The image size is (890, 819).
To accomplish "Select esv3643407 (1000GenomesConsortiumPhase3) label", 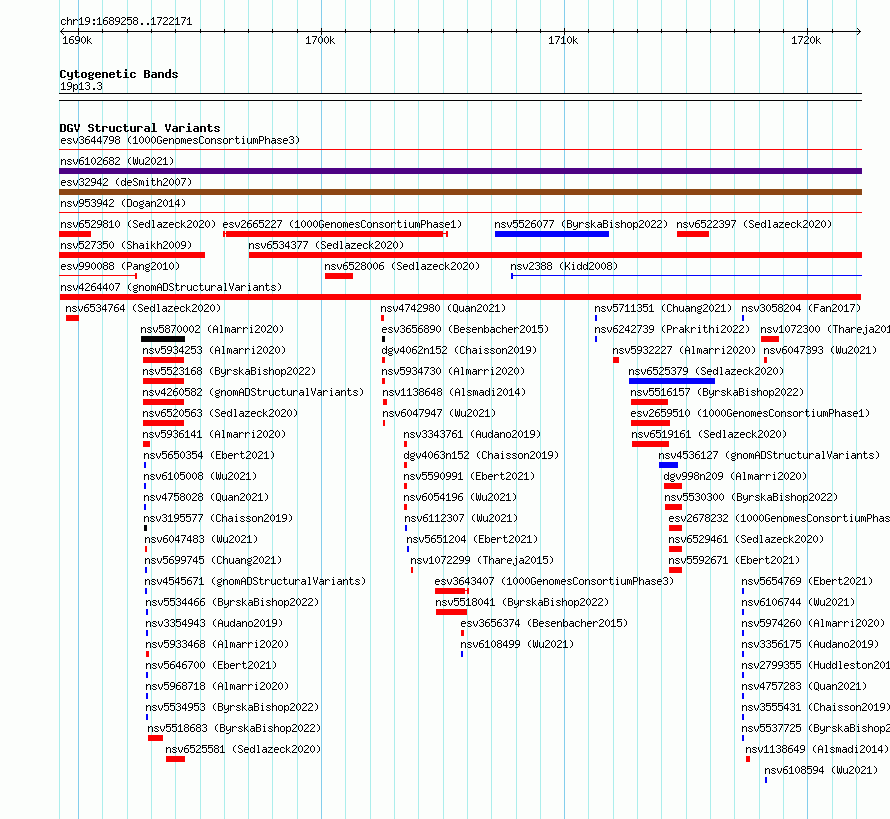I will [x=554, y=581].
